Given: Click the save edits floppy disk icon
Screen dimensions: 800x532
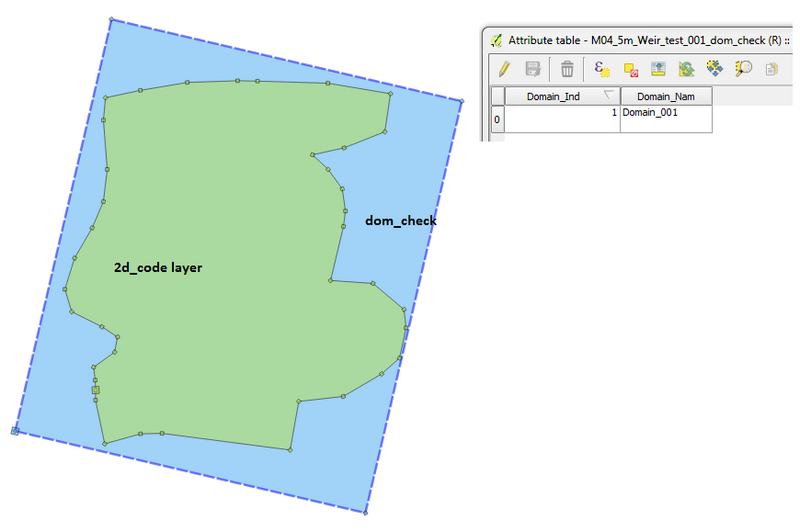Looking at the screenshot, I should (x=533, y=69).
